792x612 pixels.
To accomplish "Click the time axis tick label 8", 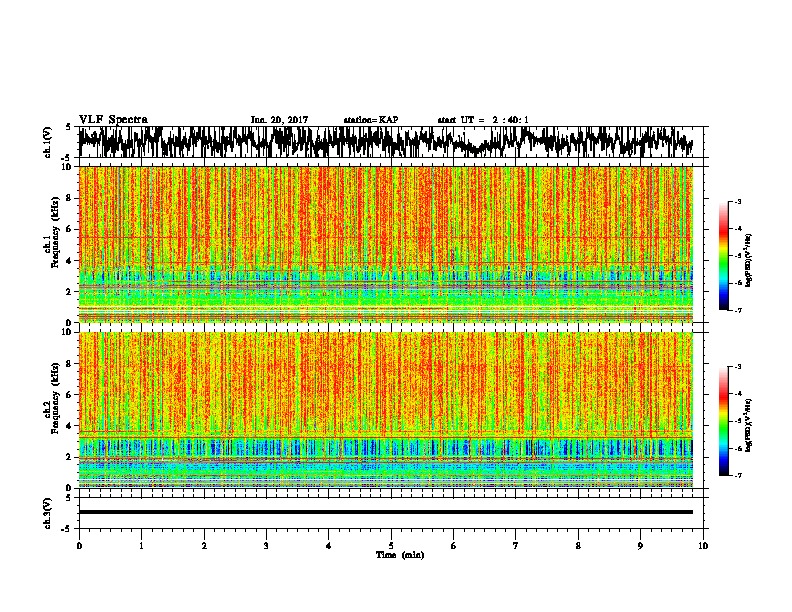I will coord(578,546).
